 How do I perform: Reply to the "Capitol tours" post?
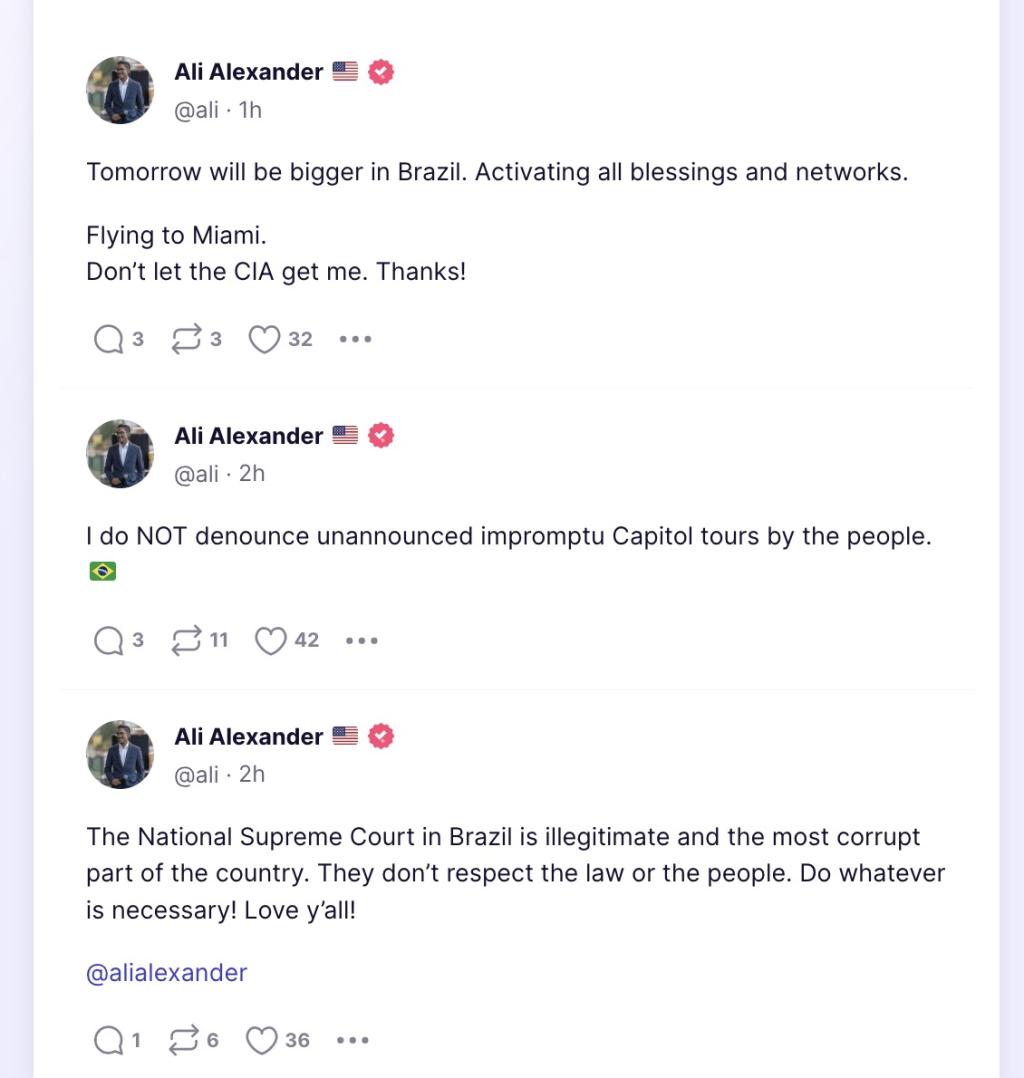pos(108,641)
